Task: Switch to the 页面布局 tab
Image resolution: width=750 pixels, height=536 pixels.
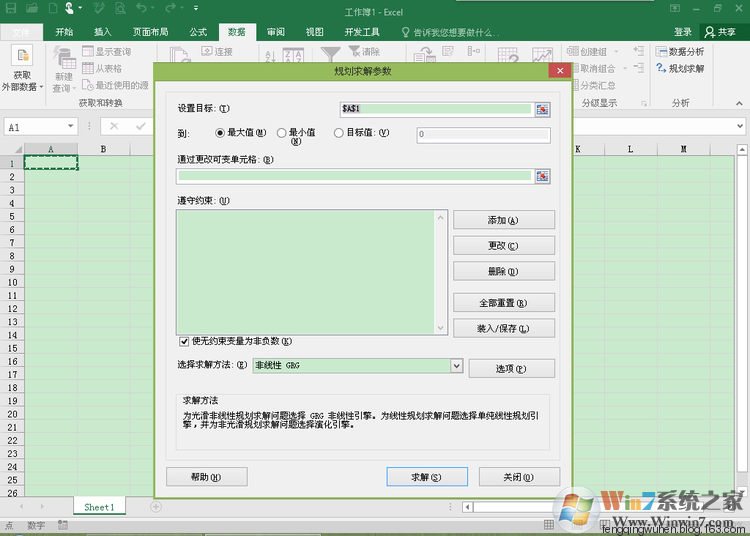Action: (151, 32)
